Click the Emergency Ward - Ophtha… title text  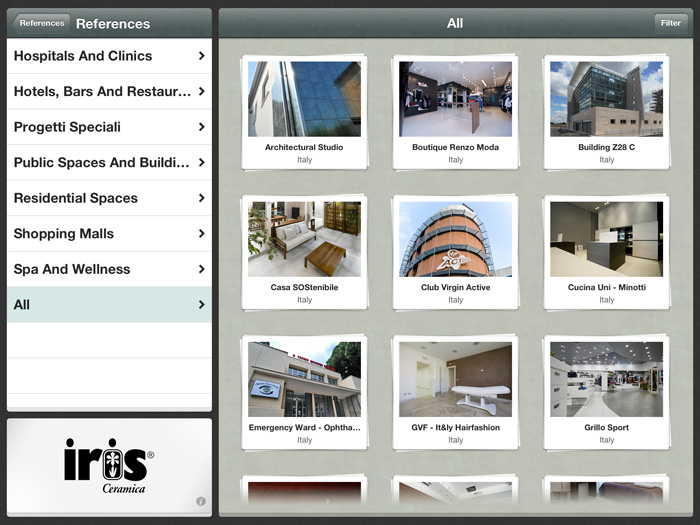[x=304, y=428]
